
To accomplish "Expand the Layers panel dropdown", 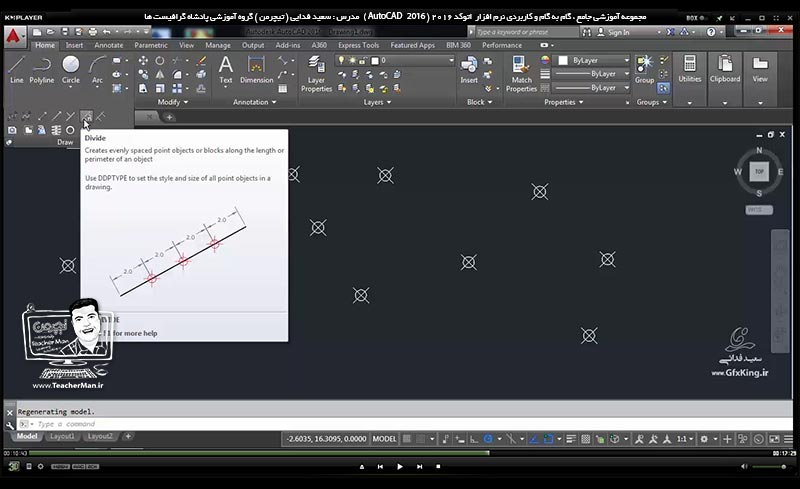I will click(x=377, y=102).
